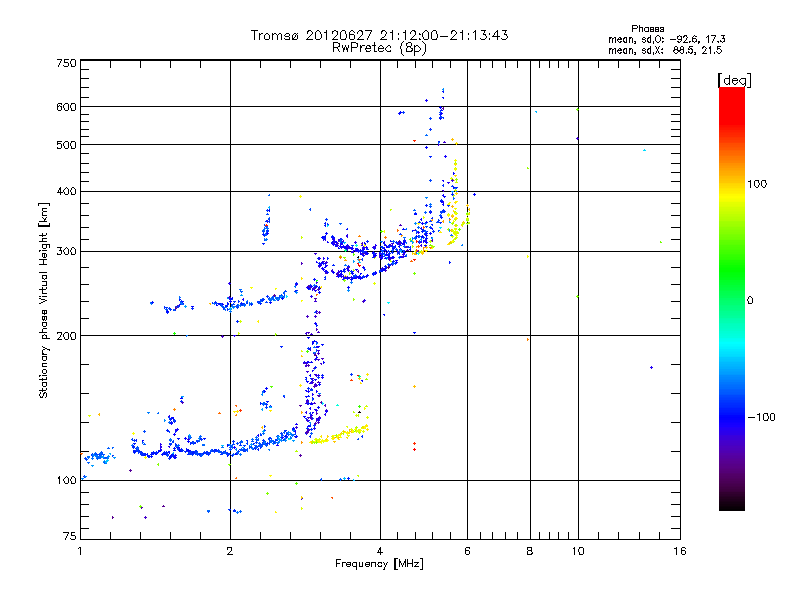Select the 'mean, sd,X: 88.5, 21.5' statistic
The image size is (800, 600).
[x=665, y=50]
